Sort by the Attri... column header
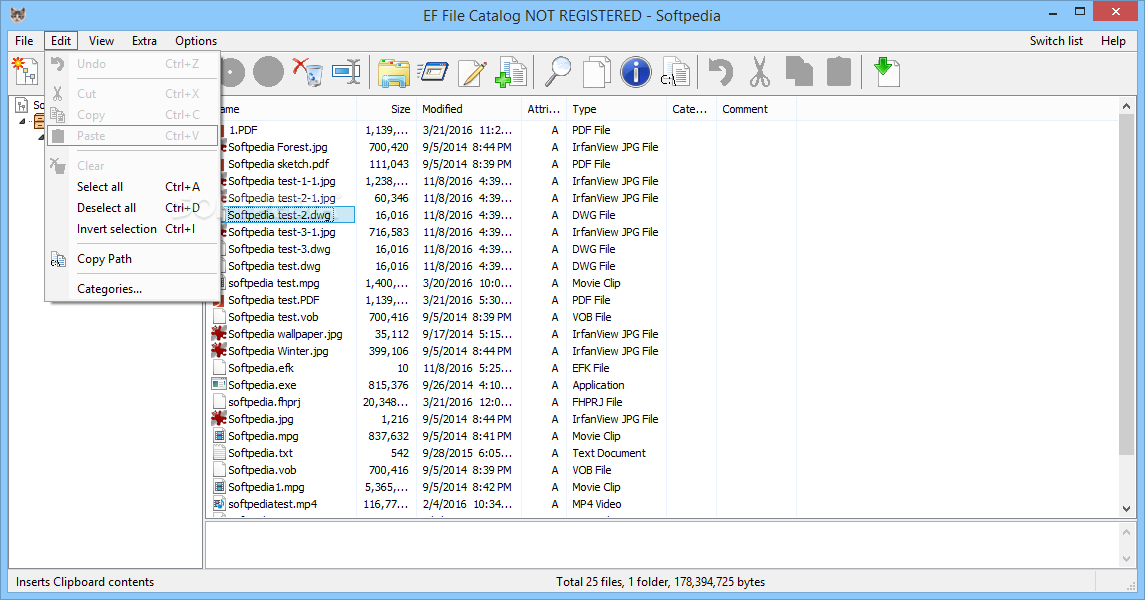Image resolution: width=1145 pixels, height=600 pixels. [544, 109]
